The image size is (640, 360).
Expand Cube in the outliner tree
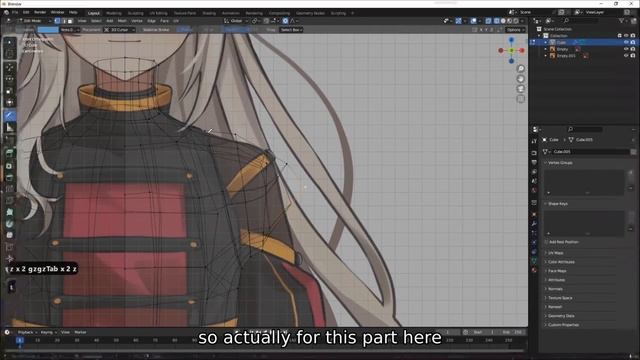click(546, 42)
